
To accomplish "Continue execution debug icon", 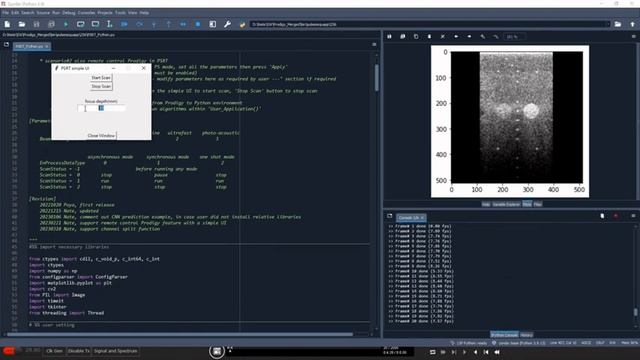I will tap(183, 24).
